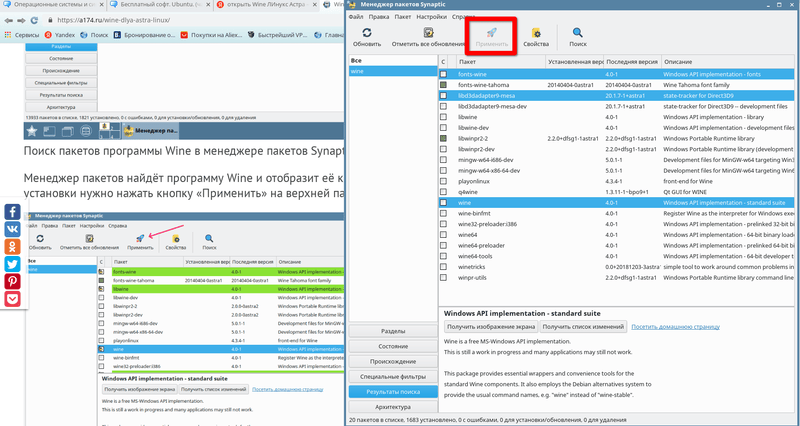Click Отметить все обновления in front Synaptic toolbar
The image size is (800, 426).
(x=428, y=37)
